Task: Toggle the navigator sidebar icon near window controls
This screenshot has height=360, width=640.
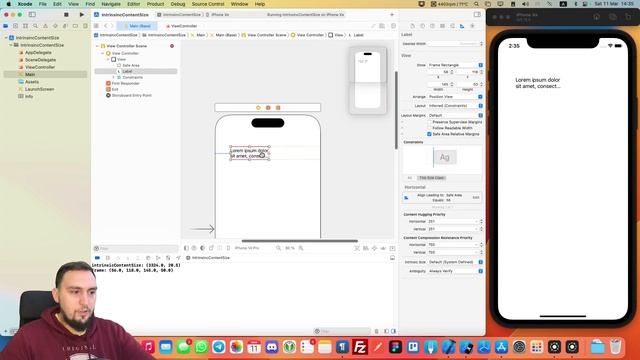Action: click(32, 15)
